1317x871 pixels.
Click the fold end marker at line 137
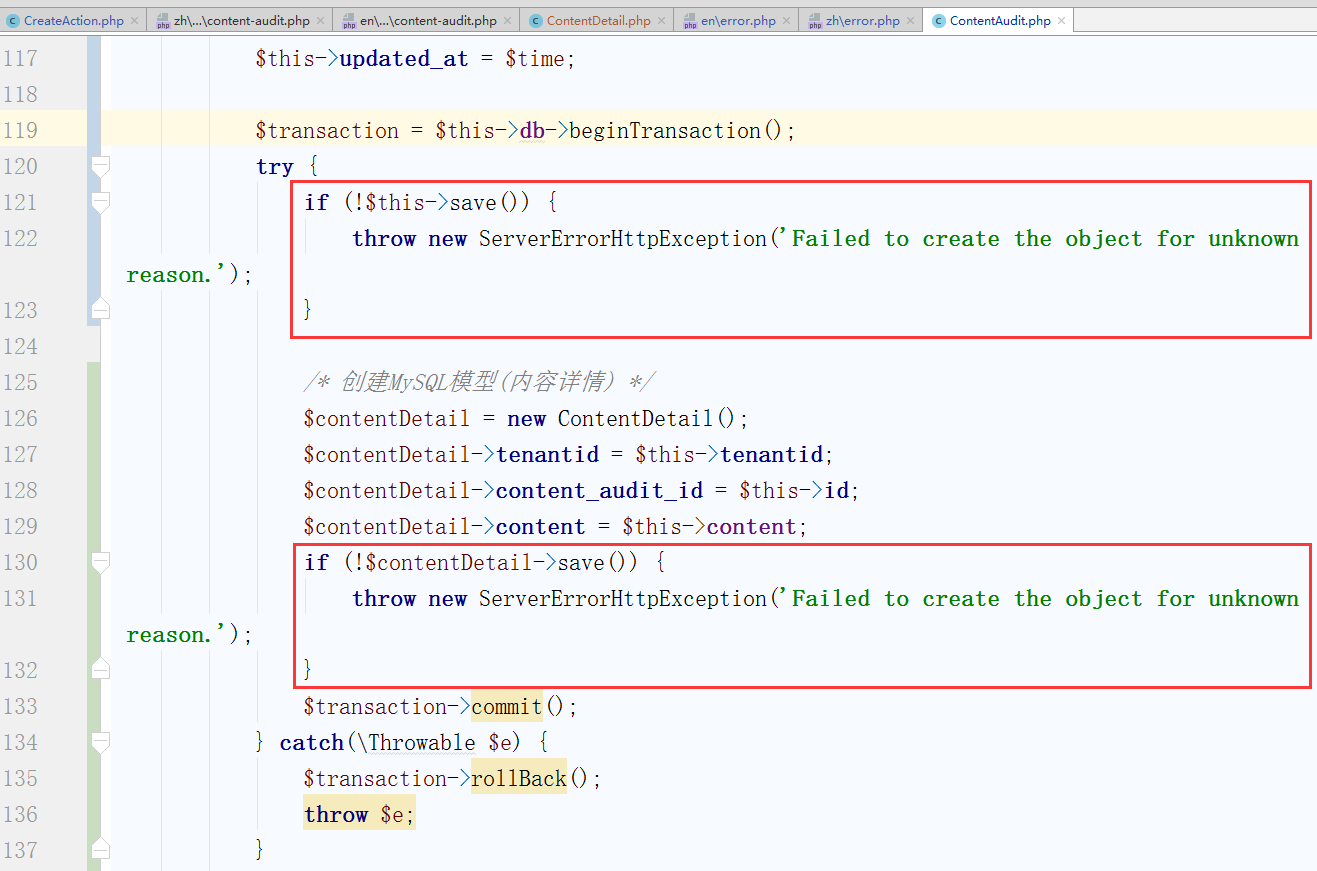[100, 850]
